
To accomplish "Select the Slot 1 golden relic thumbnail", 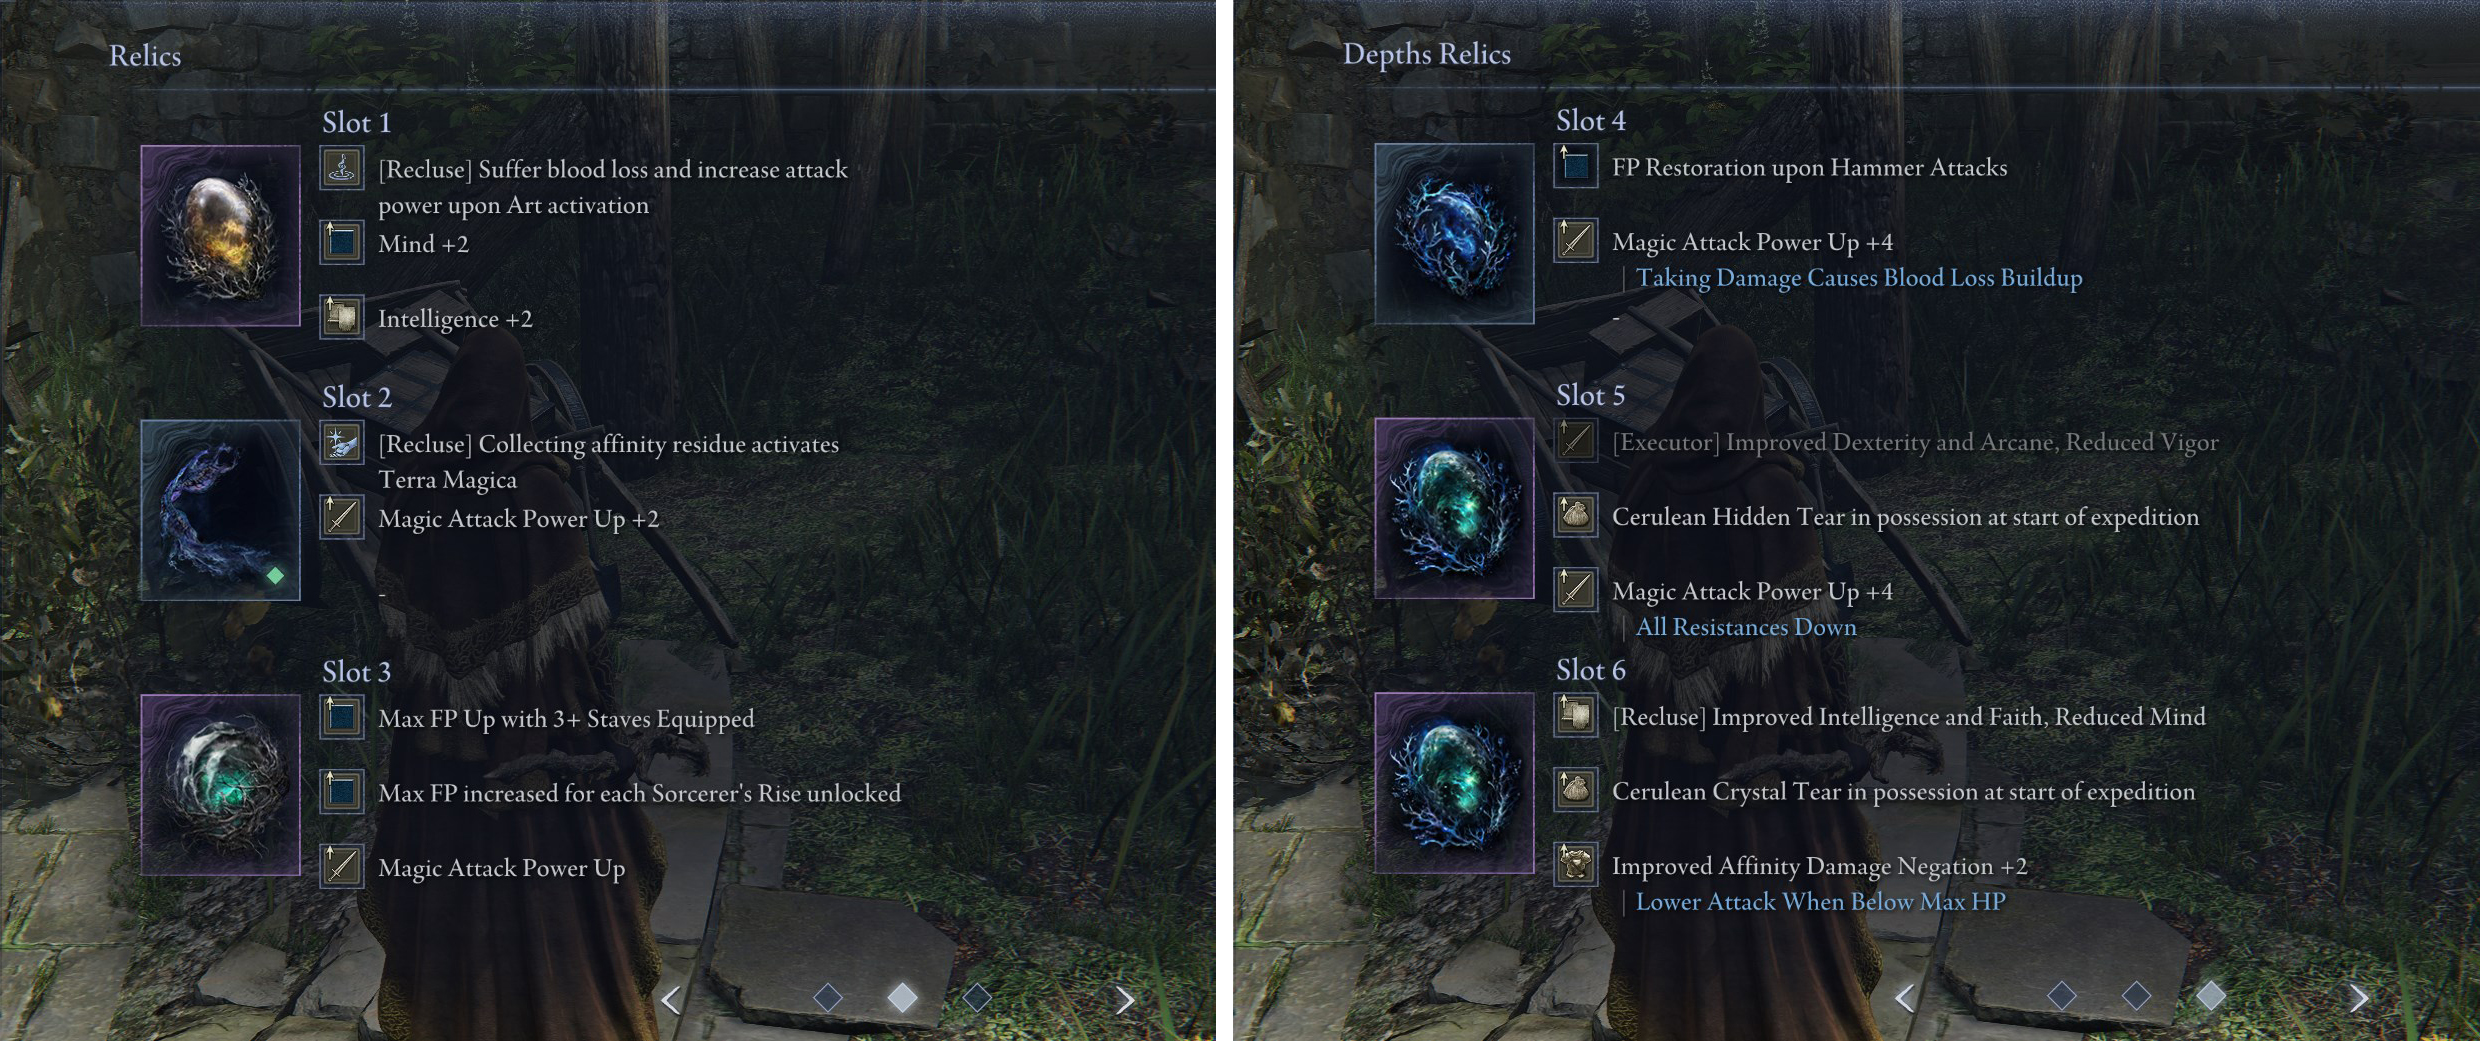I will coord(220,235).
